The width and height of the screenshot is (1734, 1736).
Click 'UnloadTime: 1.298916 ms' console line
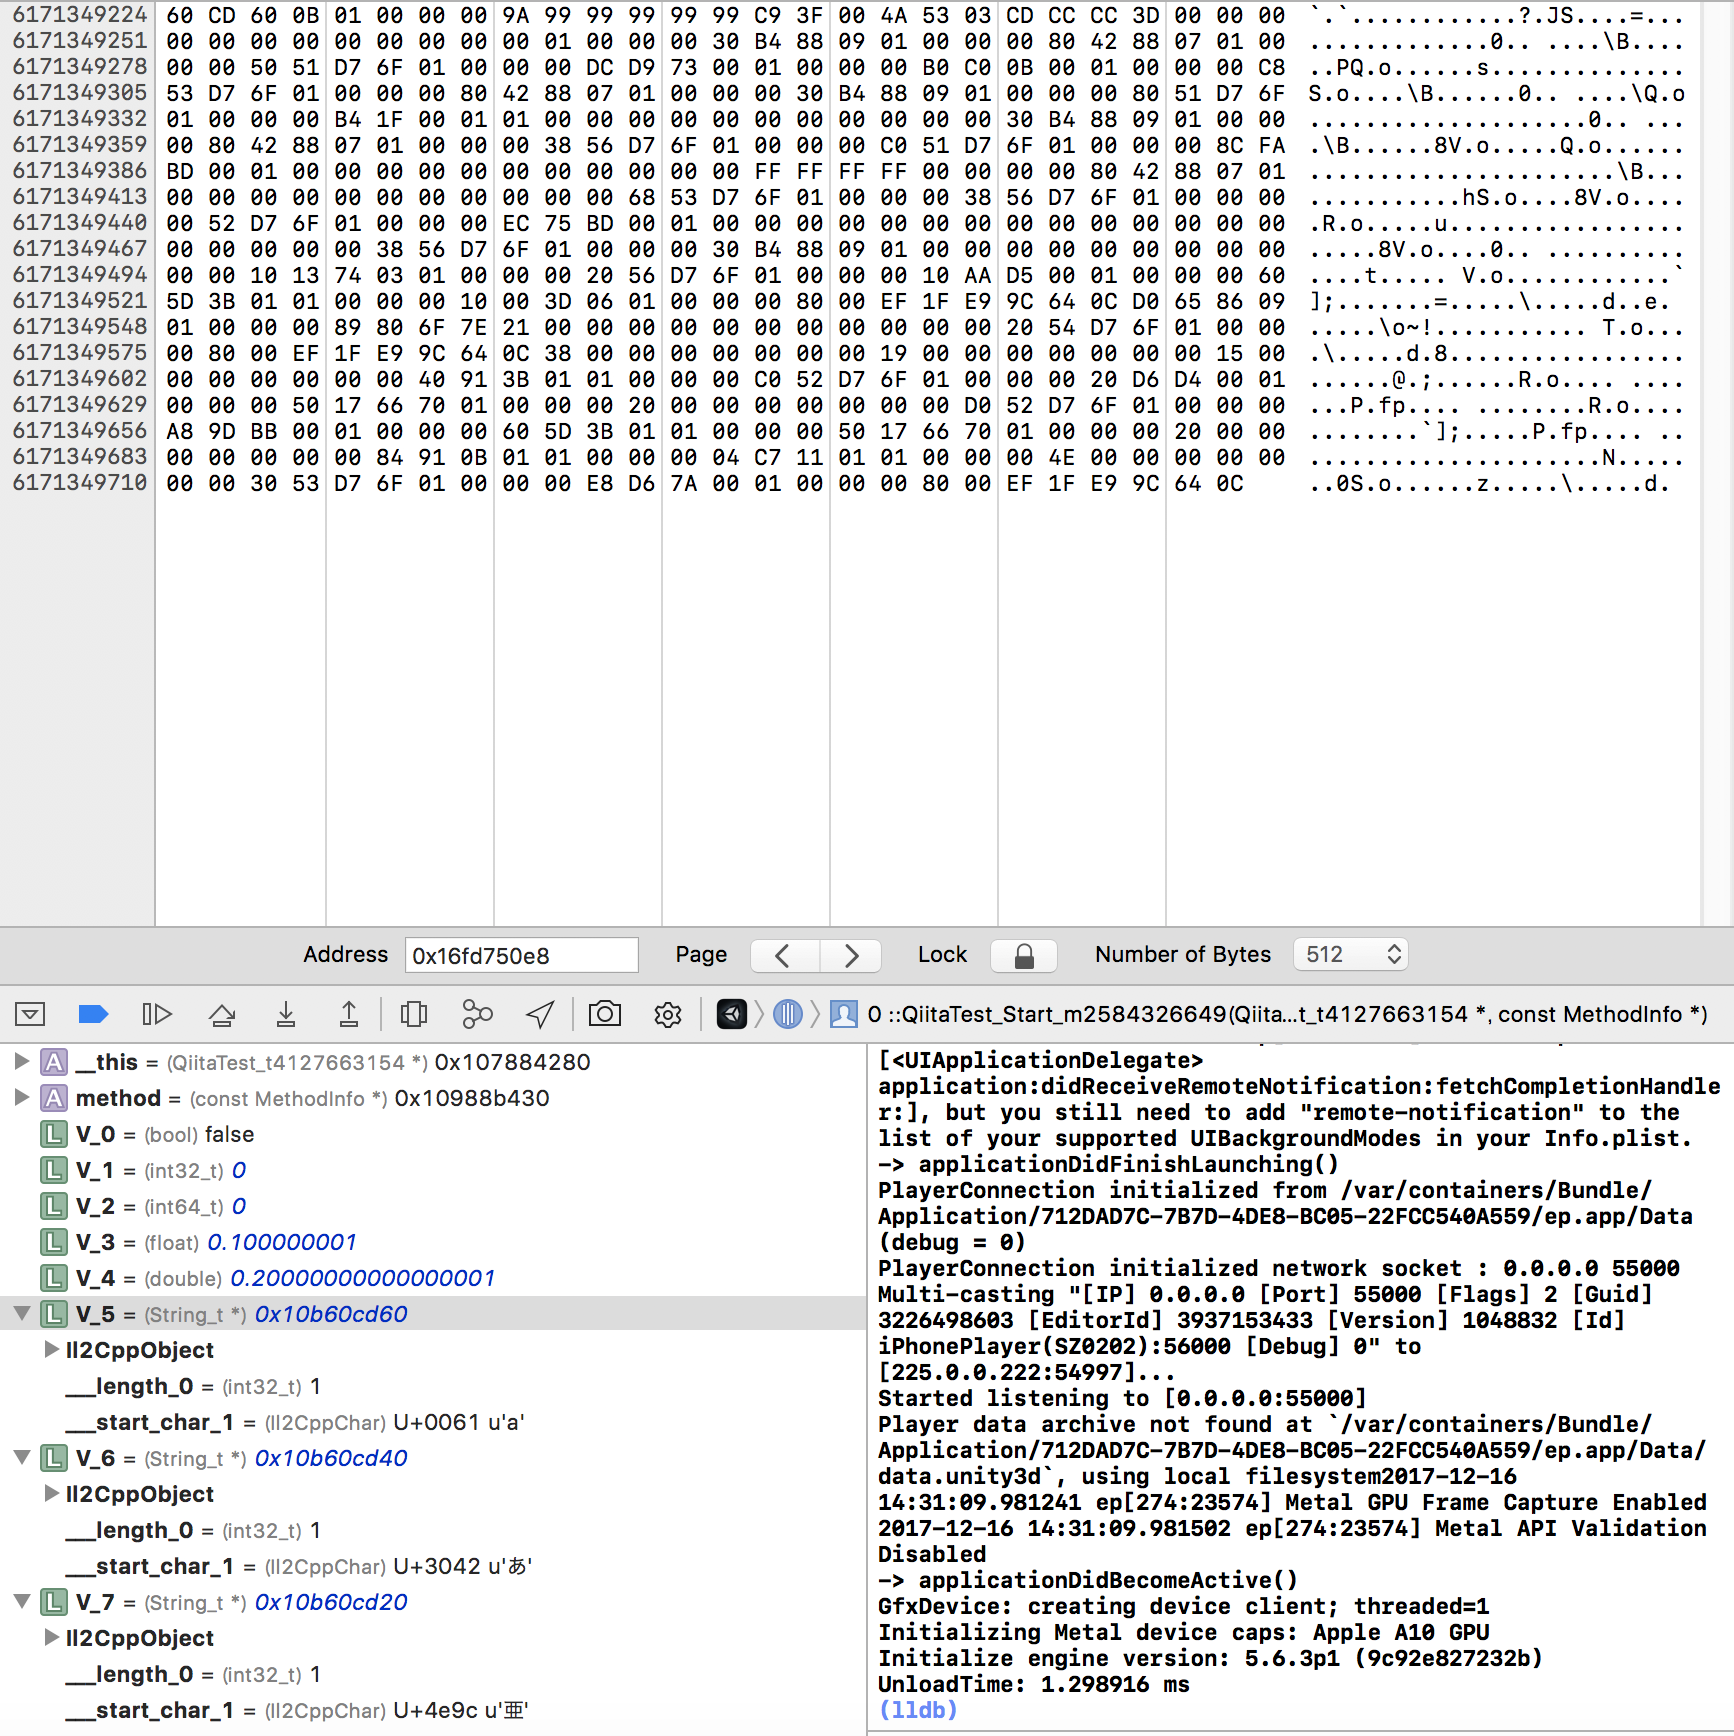coord(1034,1684)
